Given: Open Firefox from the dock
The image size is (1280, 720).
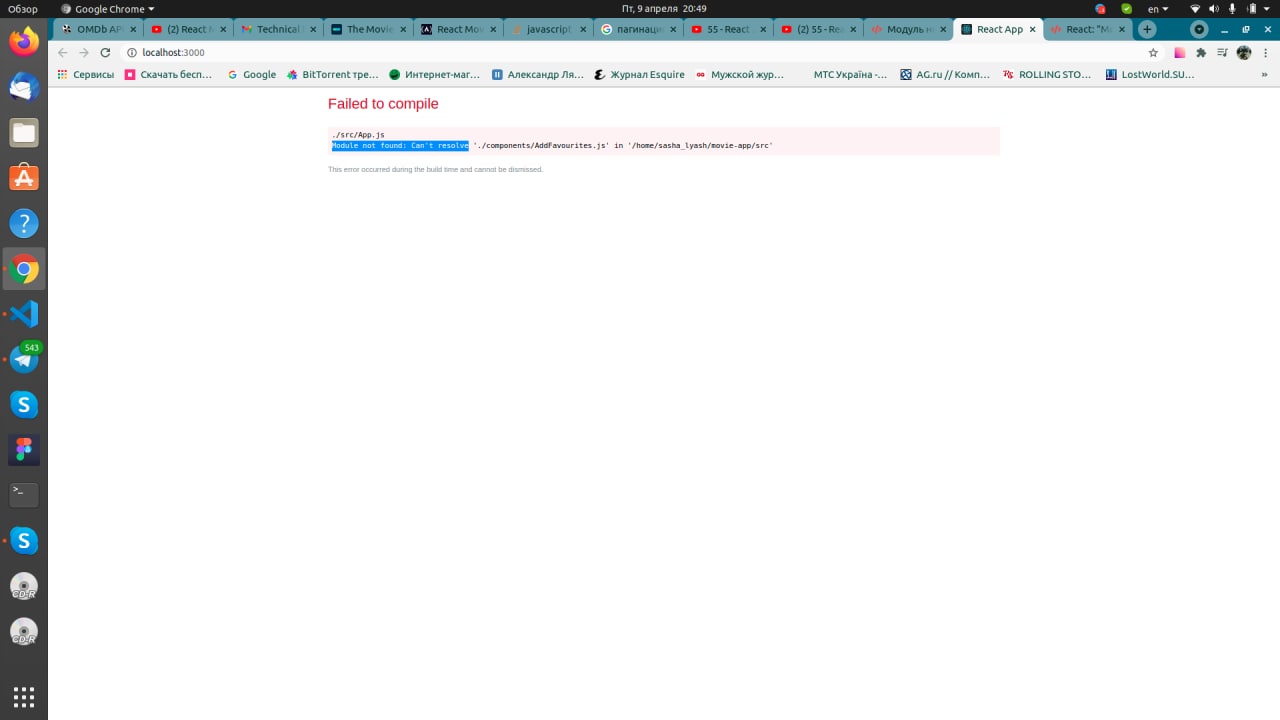Looking at the screenshot, I should tap(24, 42).
